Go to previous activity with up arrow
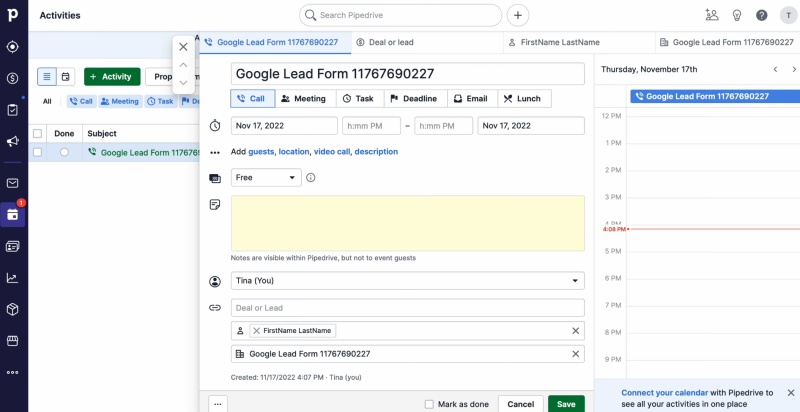The image size is (800, 412). tap(183, 65)
